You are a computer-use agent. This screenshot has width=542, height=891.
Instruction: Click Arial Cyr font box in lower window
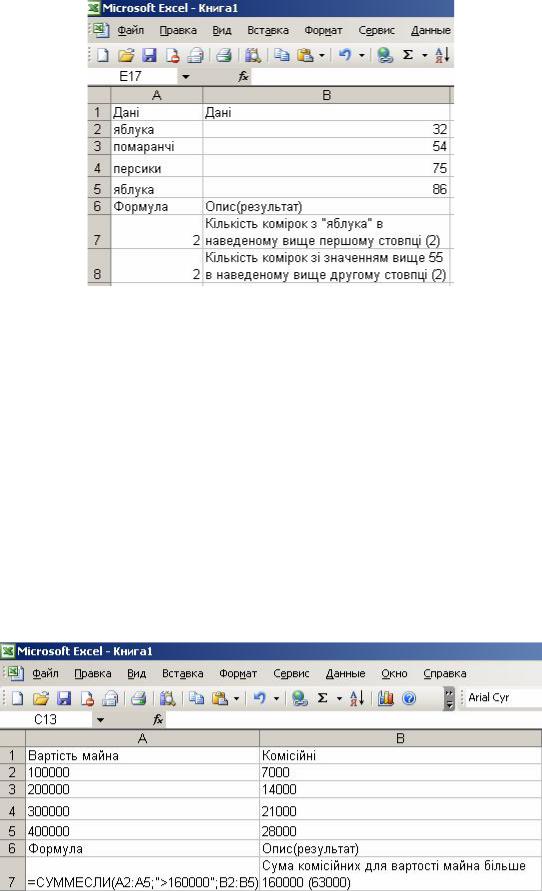click(x=503, y=698)
